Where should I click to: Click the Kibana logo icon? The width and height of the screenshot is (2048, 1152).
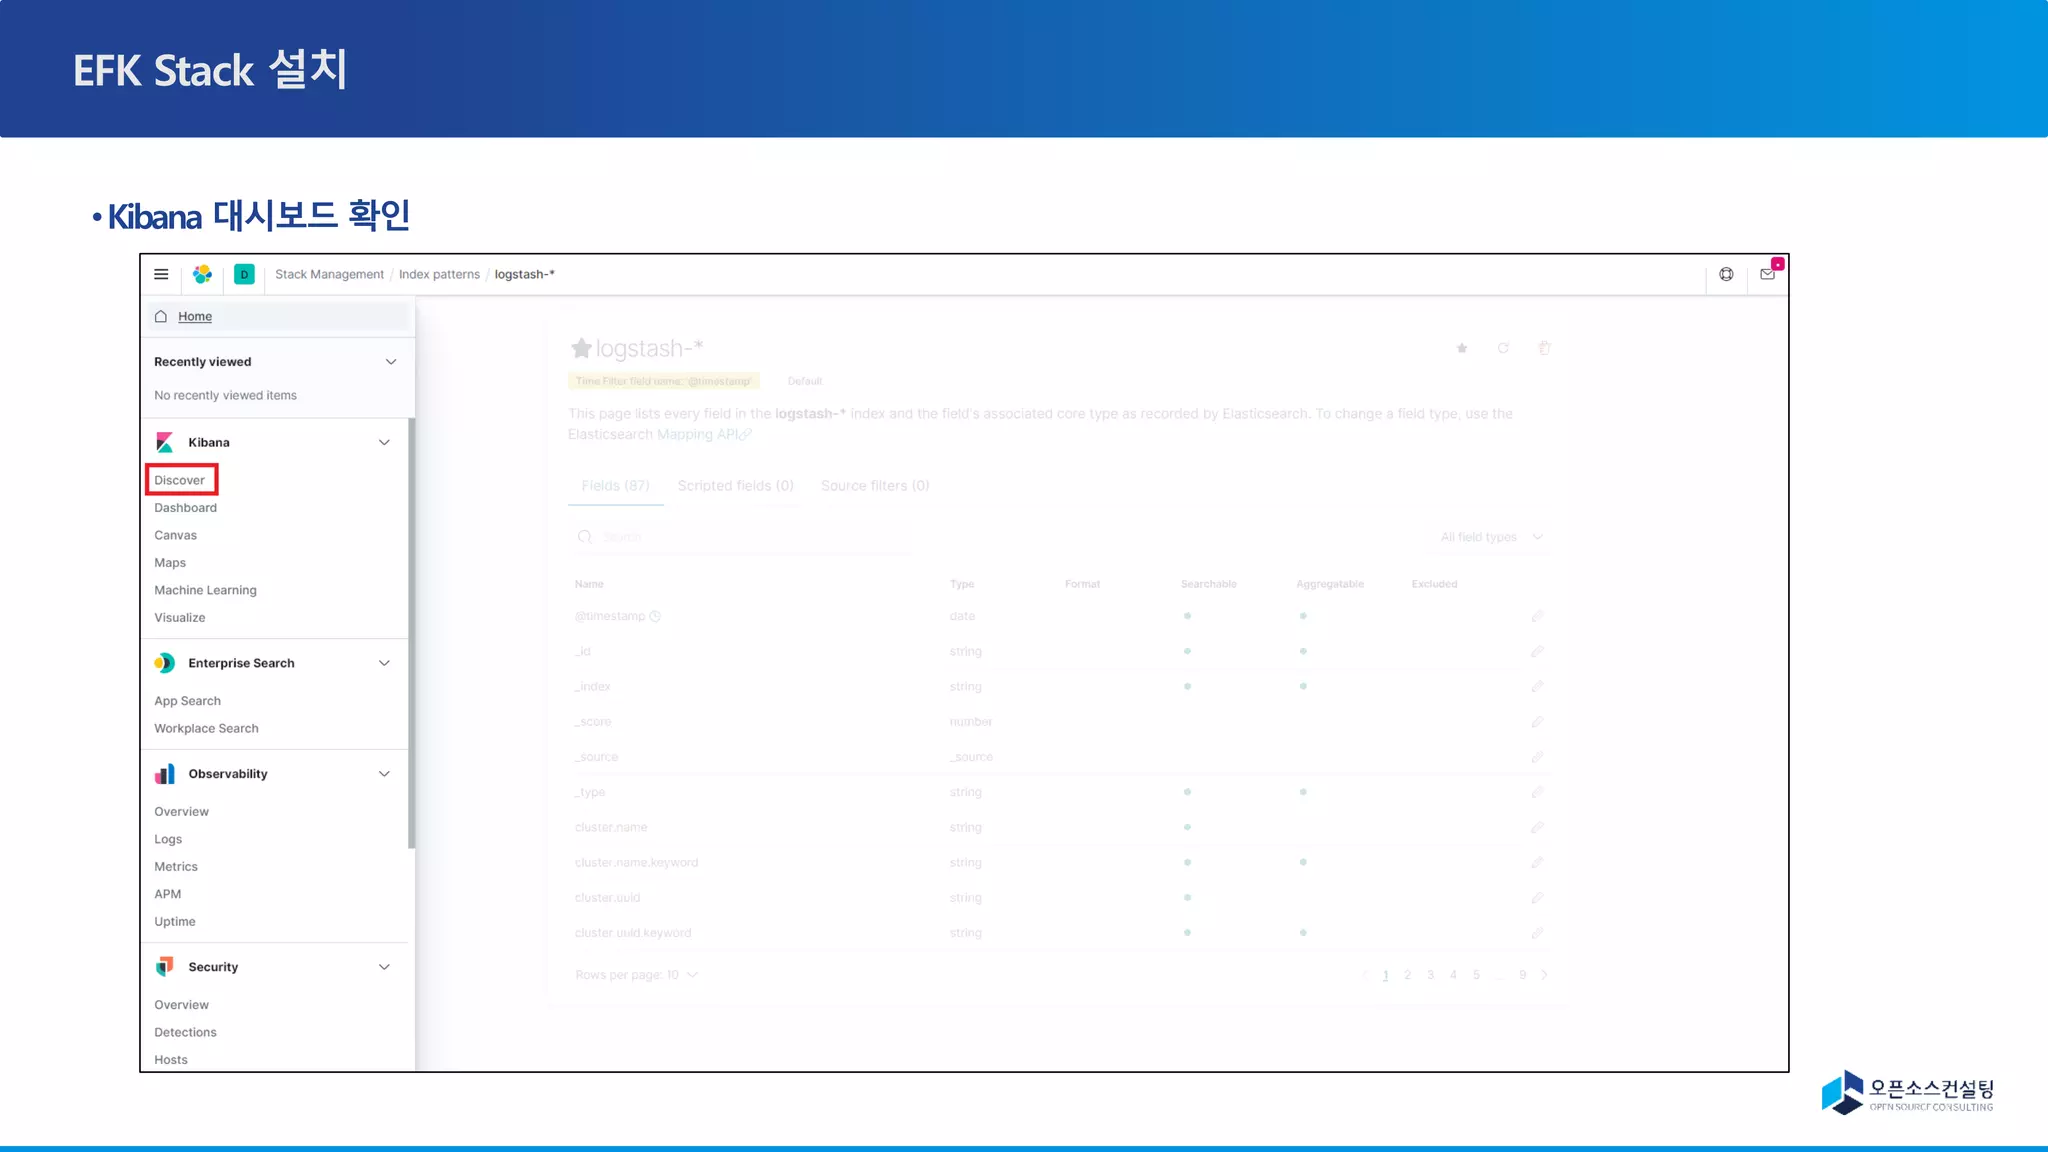[165, 442]
